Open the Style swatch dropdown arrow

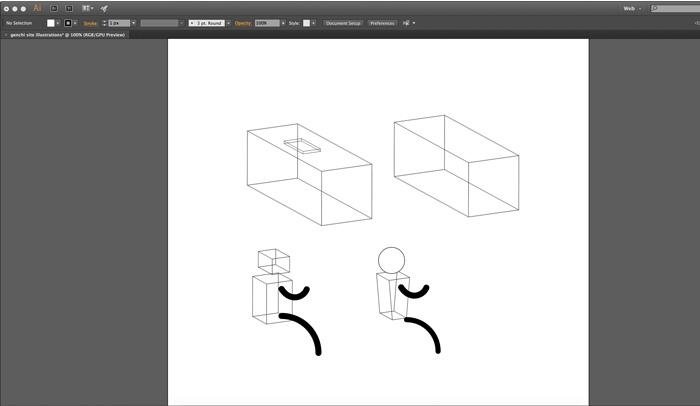[313, 23]
